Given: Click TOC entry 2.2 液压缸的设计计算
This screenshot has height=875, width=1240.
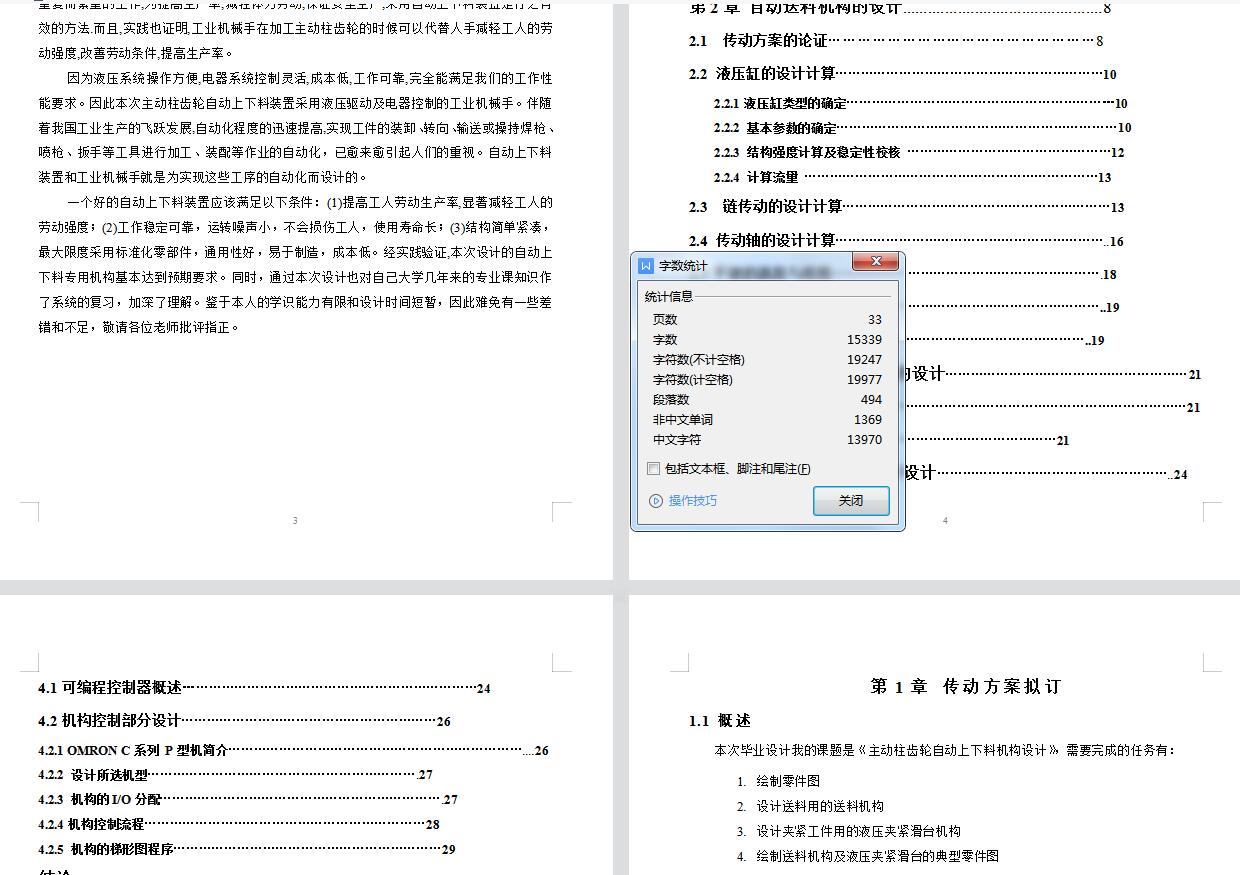Looking at the screenshot, I should click(903, 74).
